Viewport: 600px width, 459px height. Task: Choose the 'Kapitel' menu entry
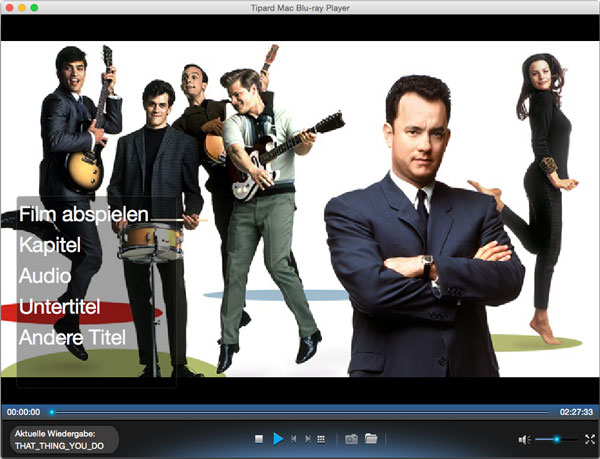50,245
